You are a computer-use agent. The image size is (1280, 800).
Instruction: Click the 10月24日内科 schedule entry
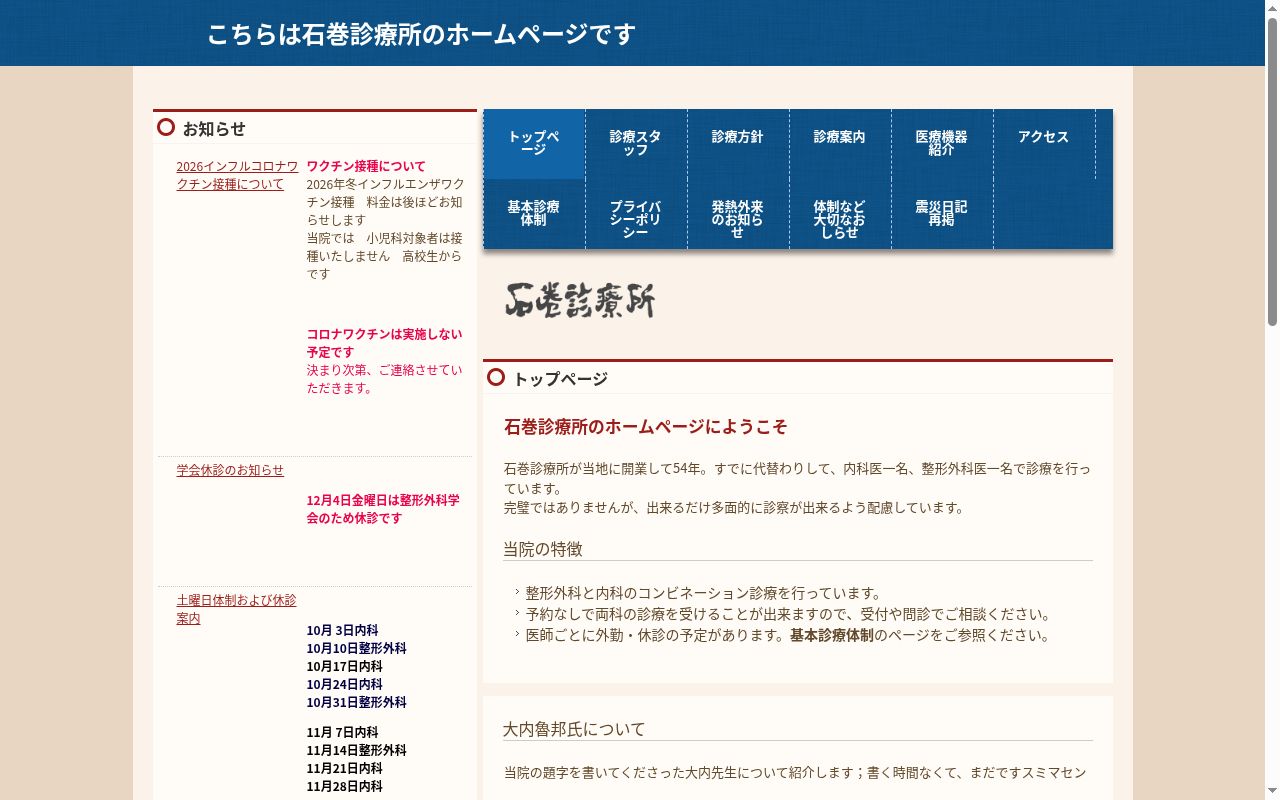[345, 684]
